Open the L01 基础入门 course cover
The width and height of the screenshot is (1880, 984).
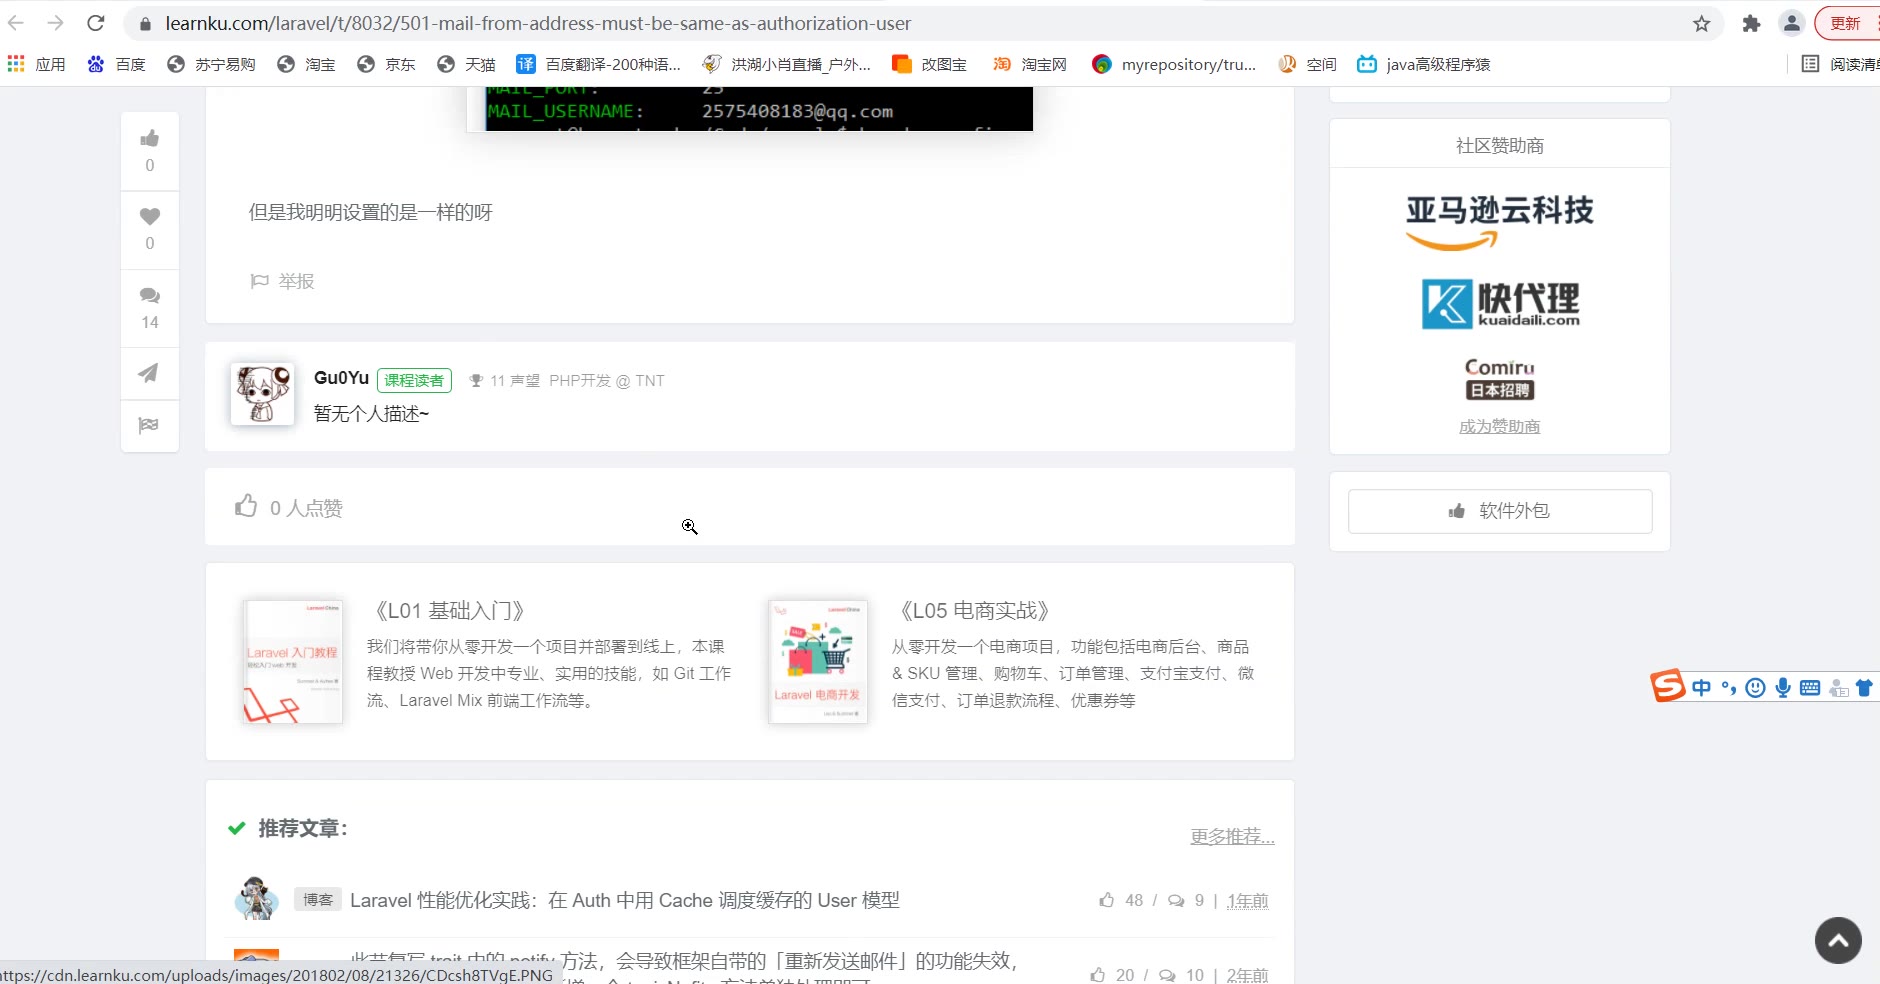click(x=293, y=661)
